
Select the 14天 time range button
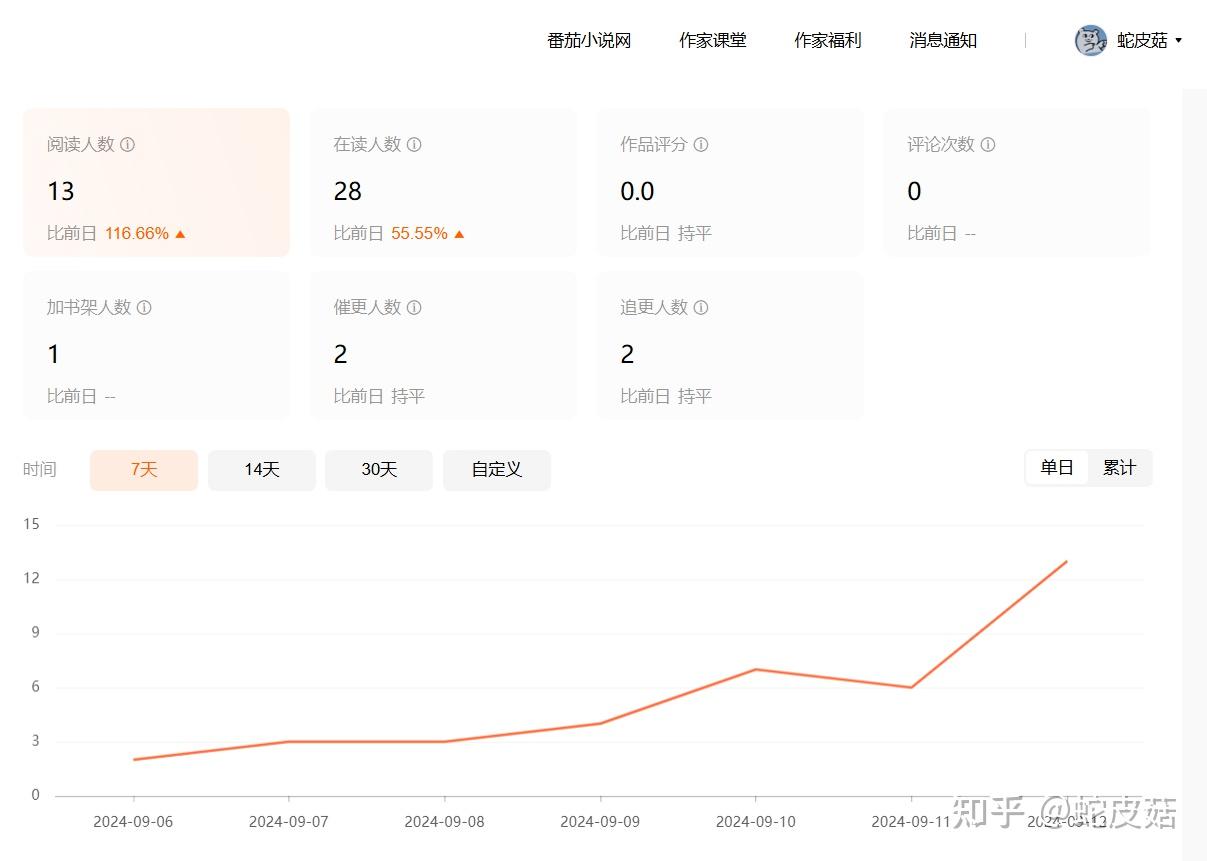tap(262, 470)
